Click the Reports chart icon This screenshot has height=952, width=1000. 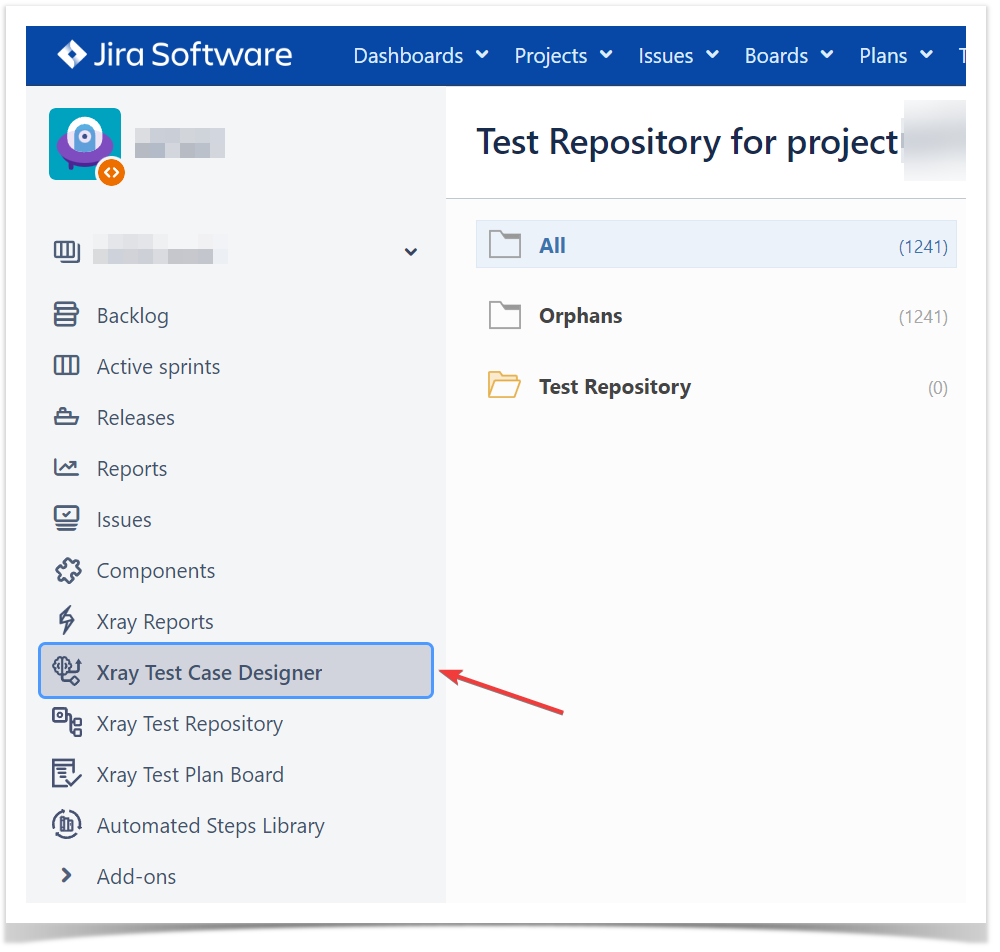[66, 468]
